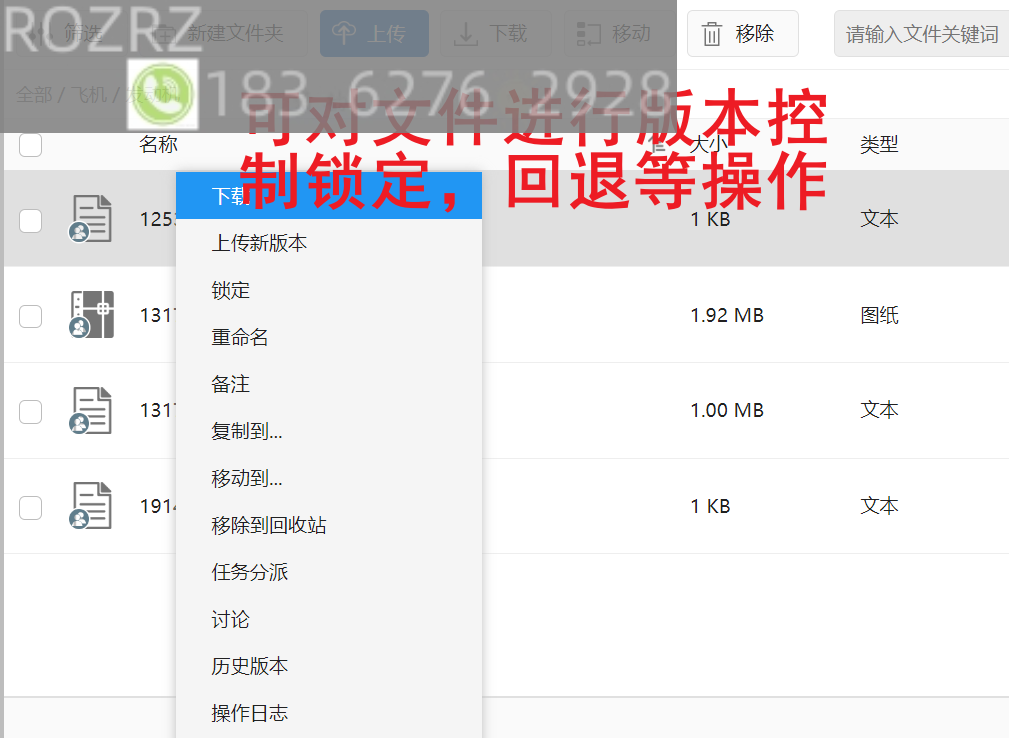Image resolution: width=1009 pixels, height=738 pixels.
Task: Click the cloud upload 上传 button
Action: 374,34
